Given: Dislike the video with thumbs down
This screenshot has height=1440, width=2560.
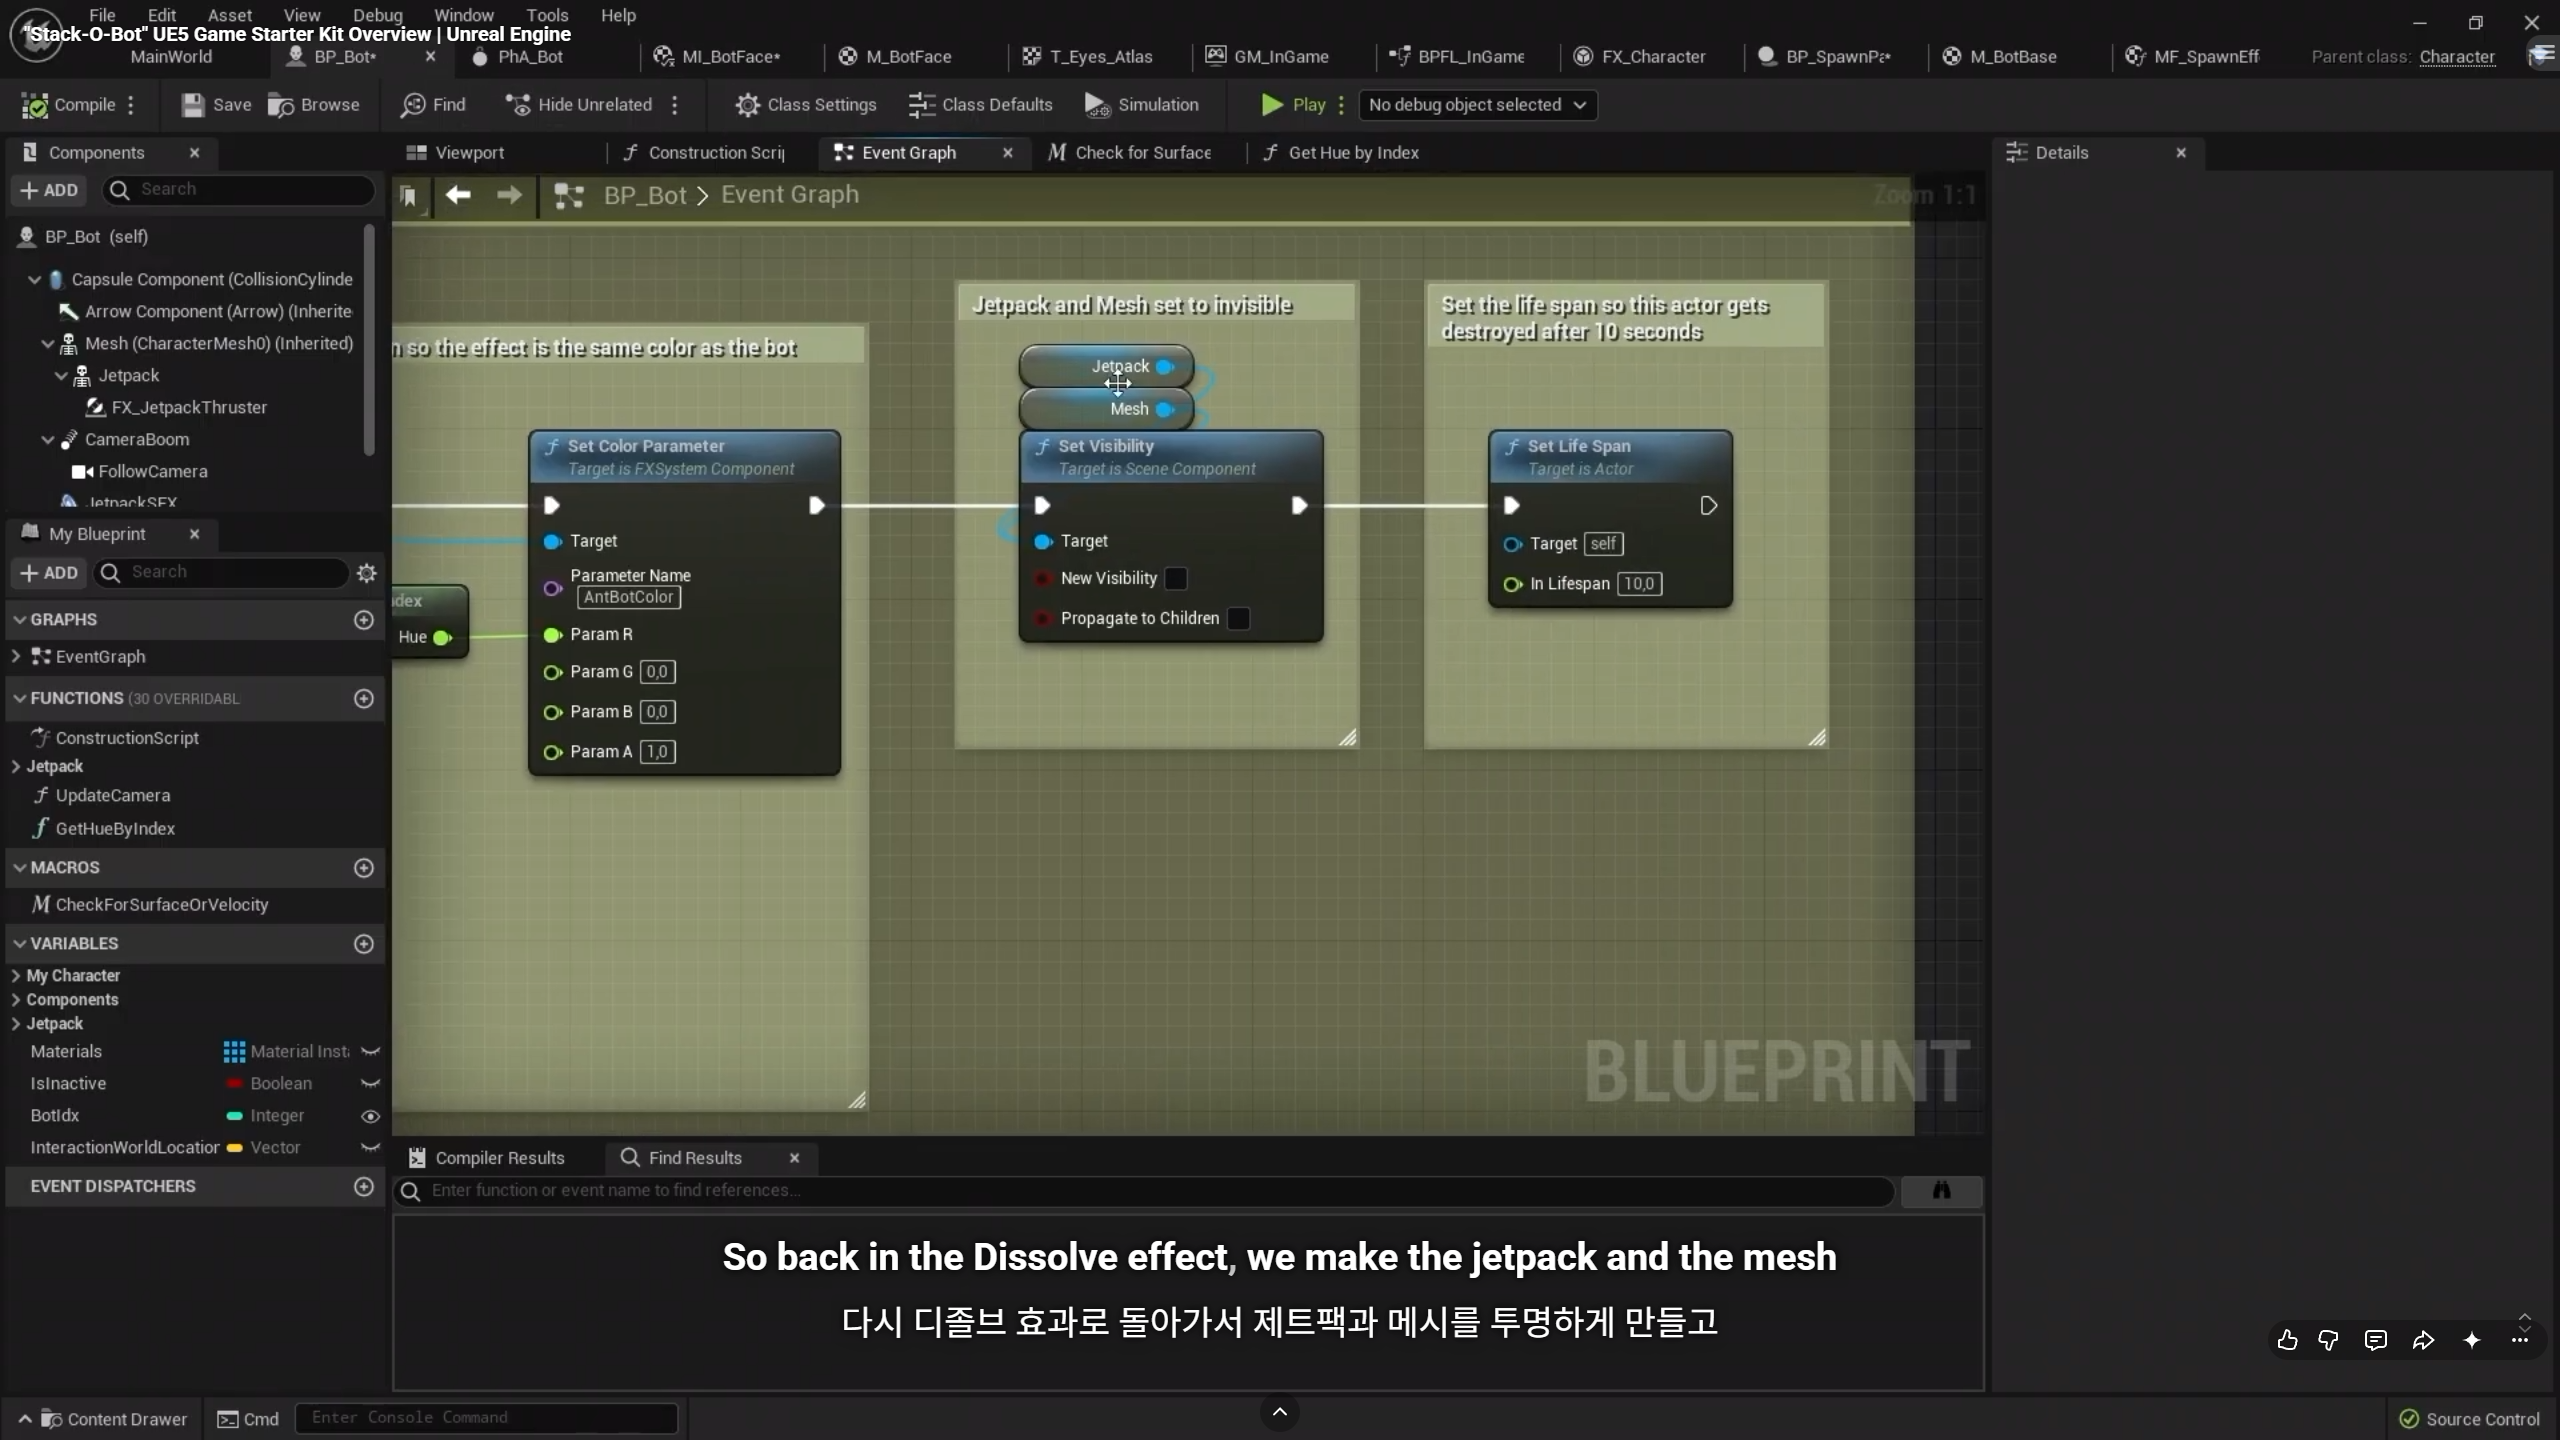Looking at the screenshot, I should click(2329, 1340).
